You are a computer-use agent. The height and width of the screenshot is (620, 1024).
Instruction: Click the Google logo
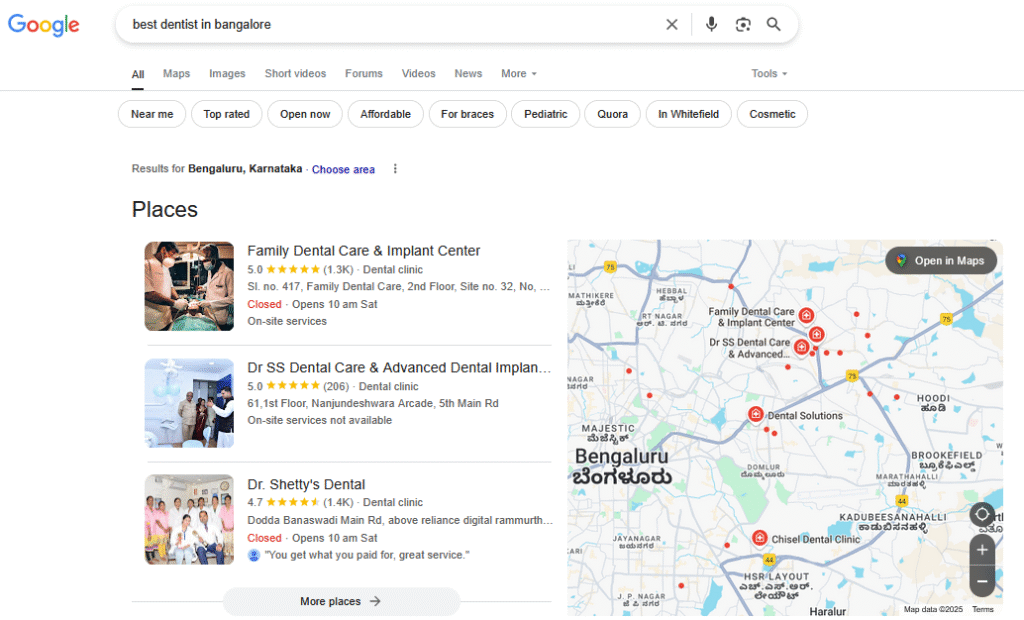tap(43, 25)
